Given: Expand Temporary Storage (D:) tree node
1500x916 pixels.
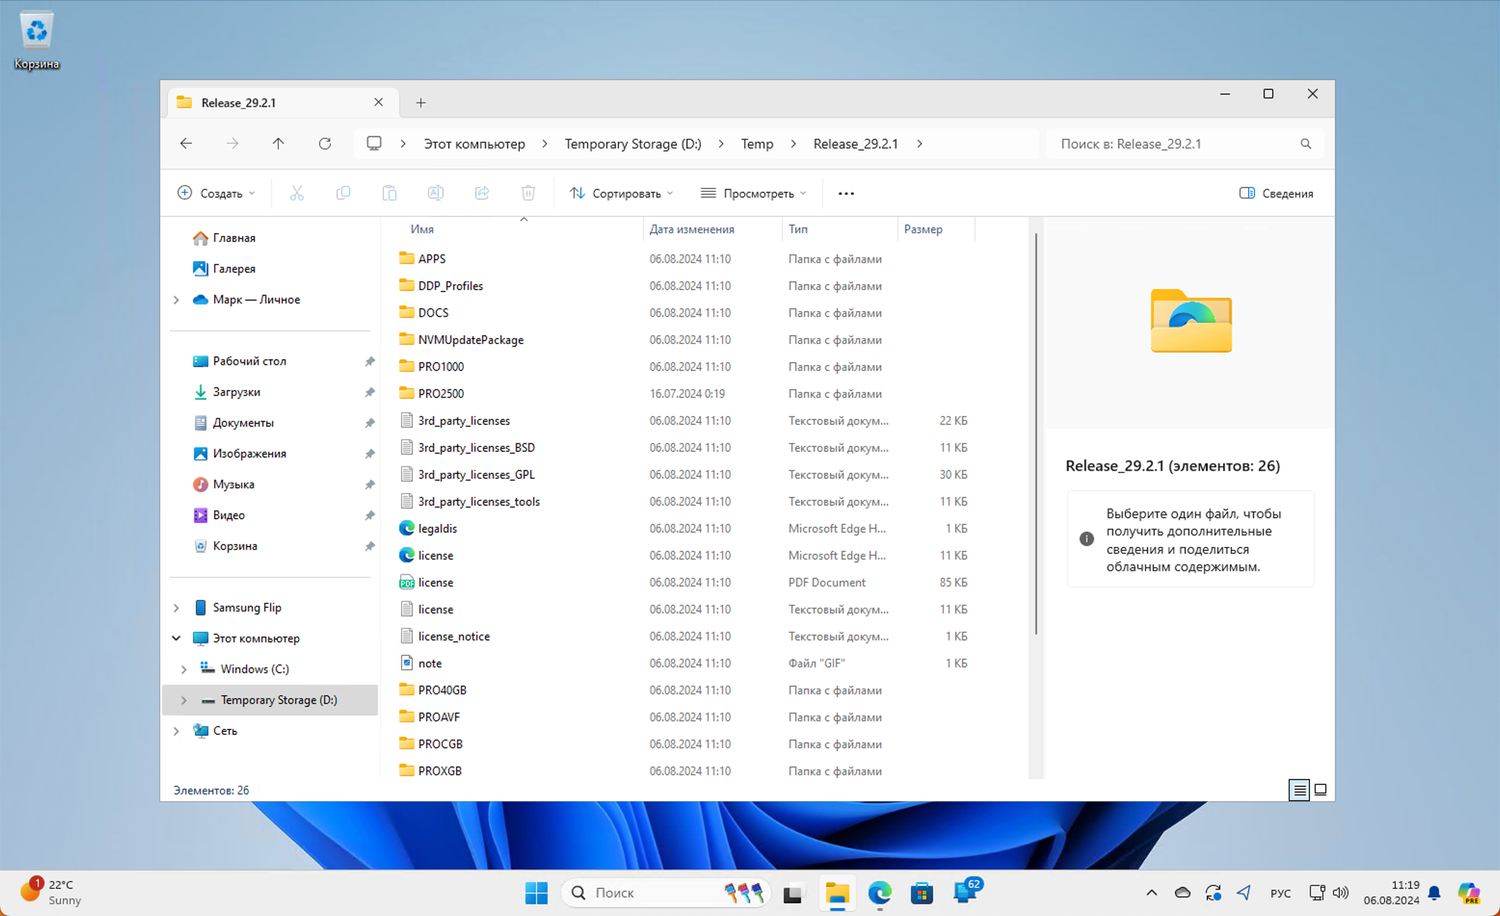Looking at the screenshot, I should tap(184, 701).
